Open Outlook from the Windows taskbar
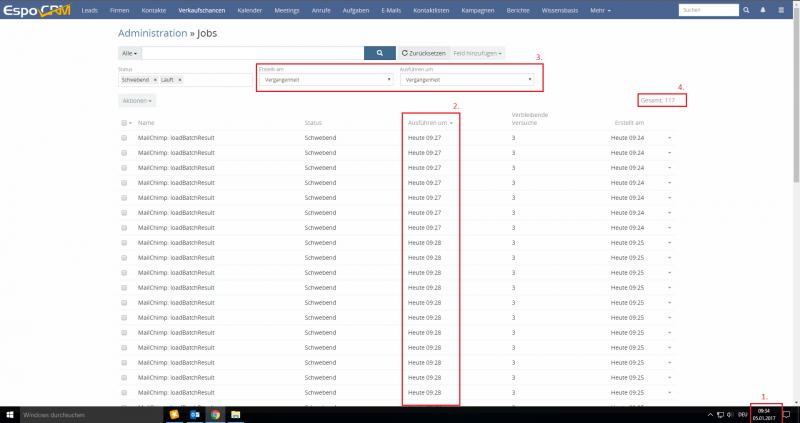Screen dimensions: 800x423 [194, 414]
